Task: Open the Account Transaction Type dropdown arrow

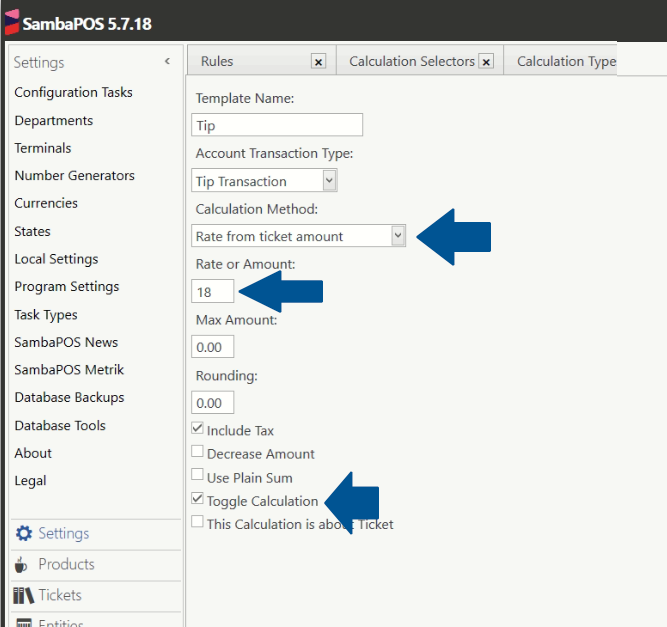Action: [329, 180]
